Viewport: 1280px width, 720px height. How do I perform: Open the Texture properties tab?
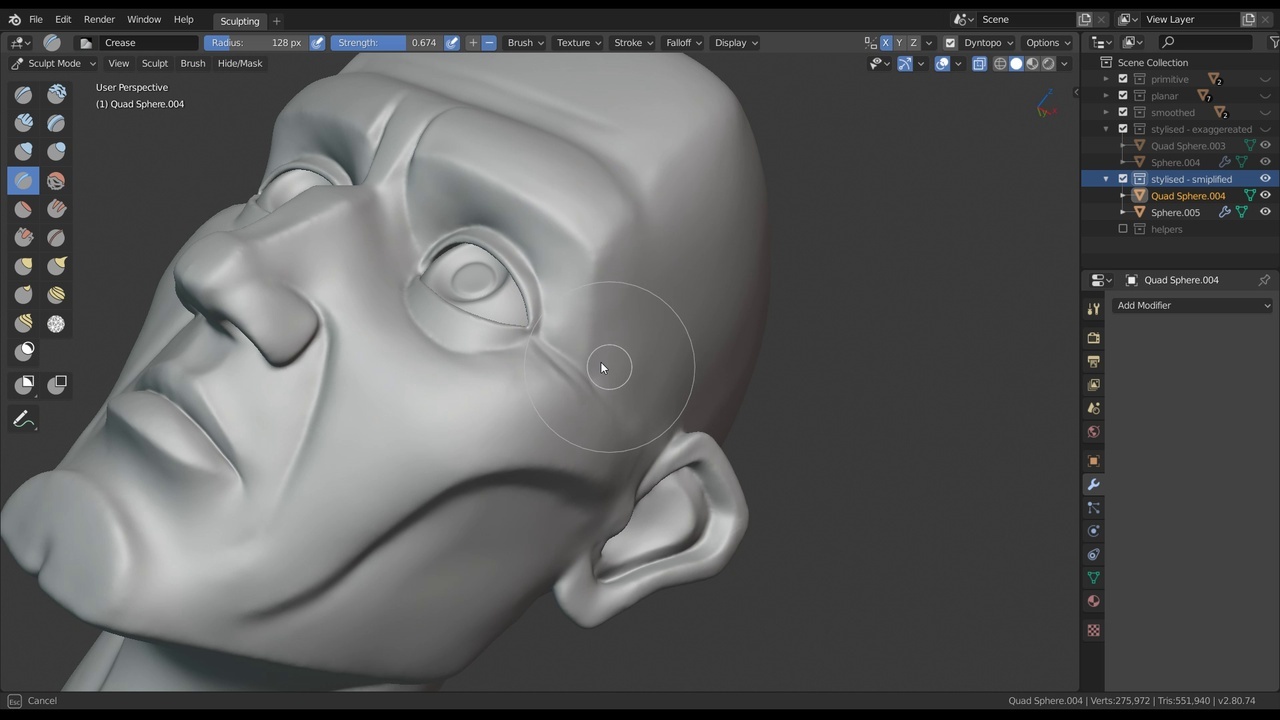tap(1093, 630)
